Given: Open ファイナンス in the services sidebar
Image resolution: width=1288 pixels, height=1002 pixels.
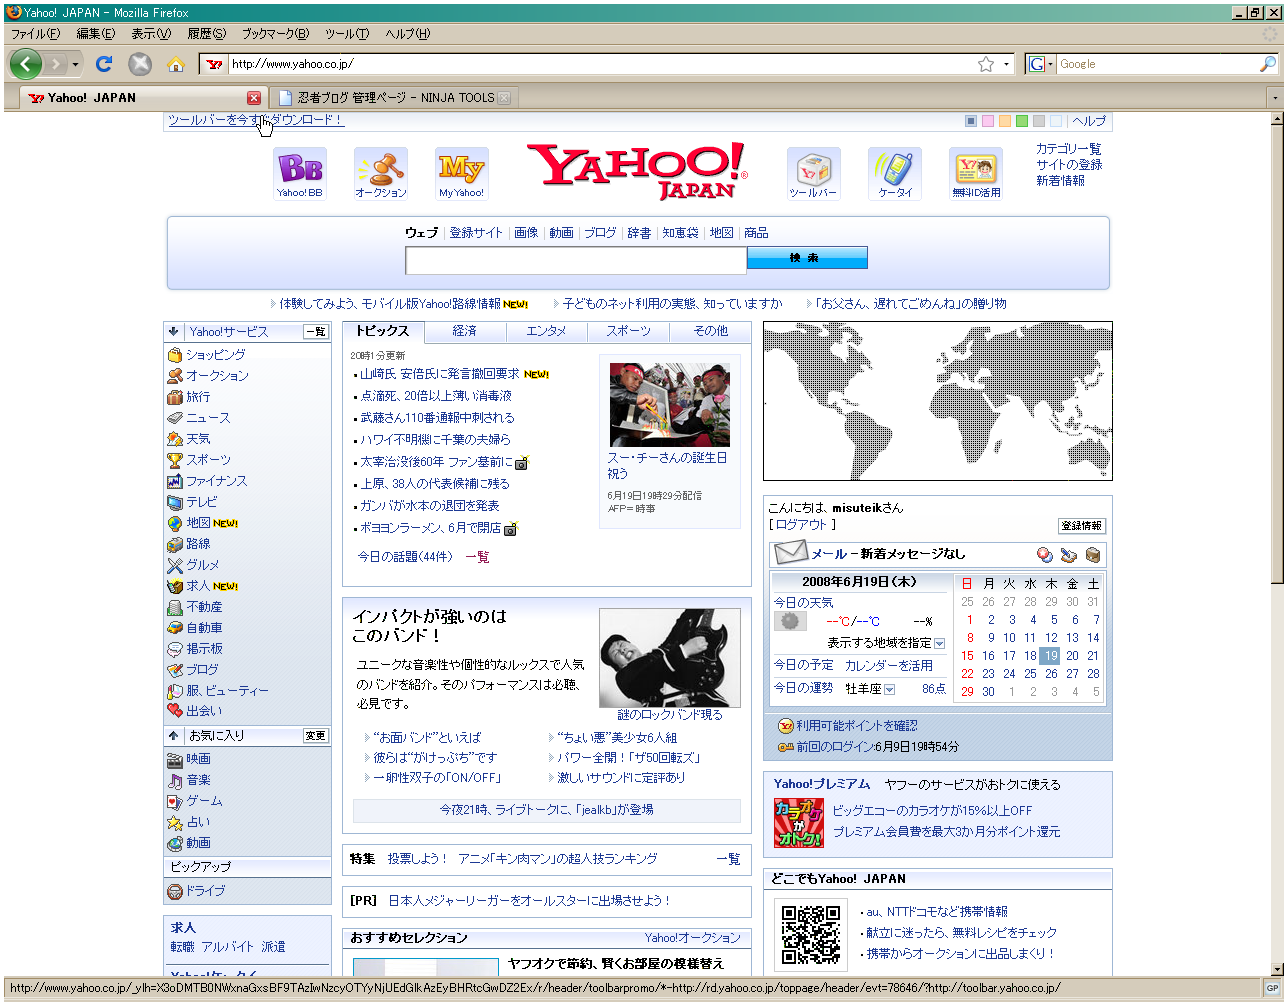Looking at the screenshot, I should click(216, 481).
